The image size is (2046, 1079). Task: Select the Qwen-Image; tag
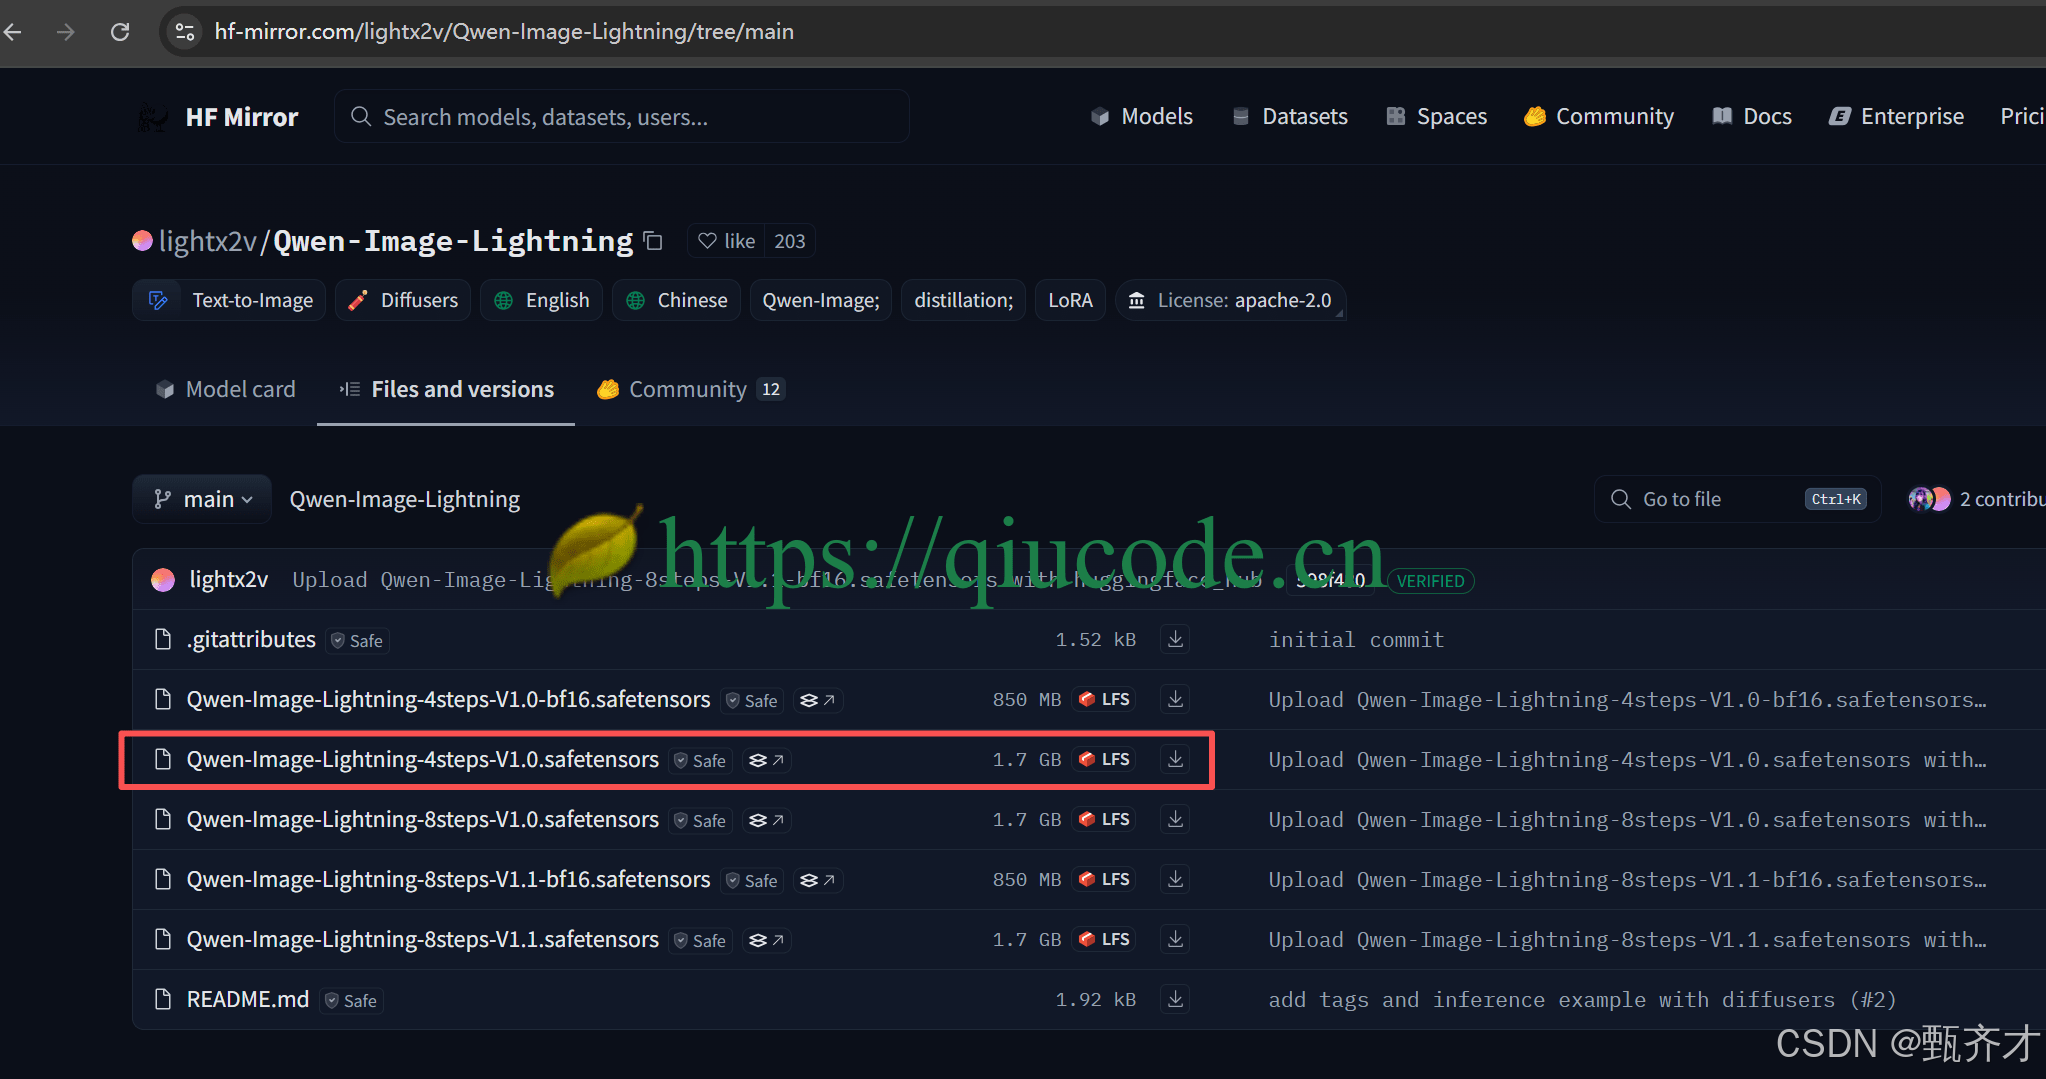821,300
